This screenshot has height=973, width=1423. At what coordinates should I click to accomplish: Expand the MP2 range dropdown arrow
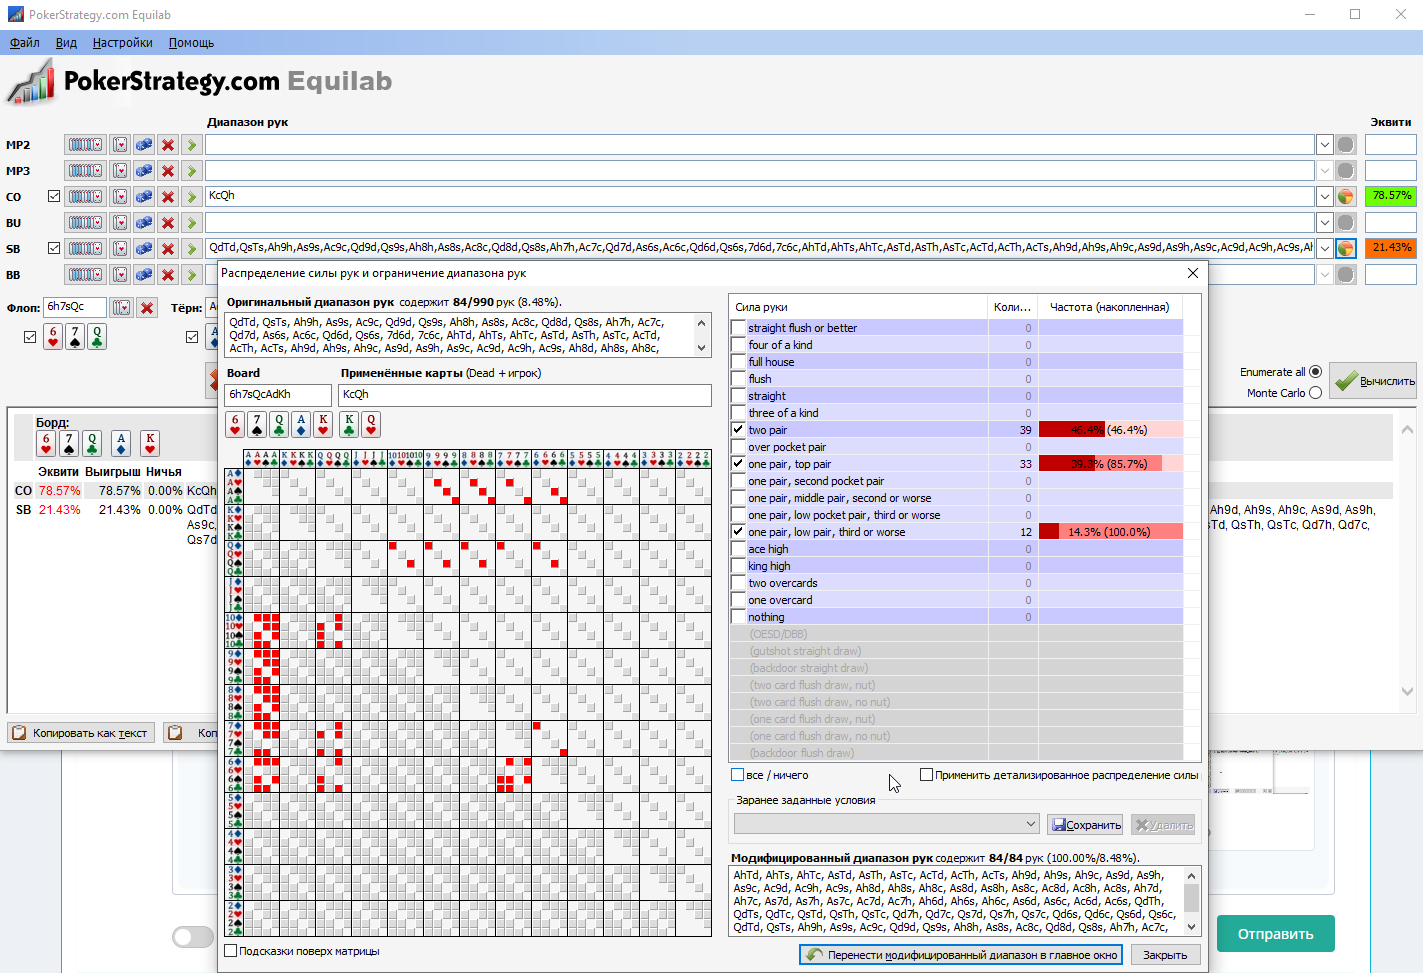coord(1324,145)
